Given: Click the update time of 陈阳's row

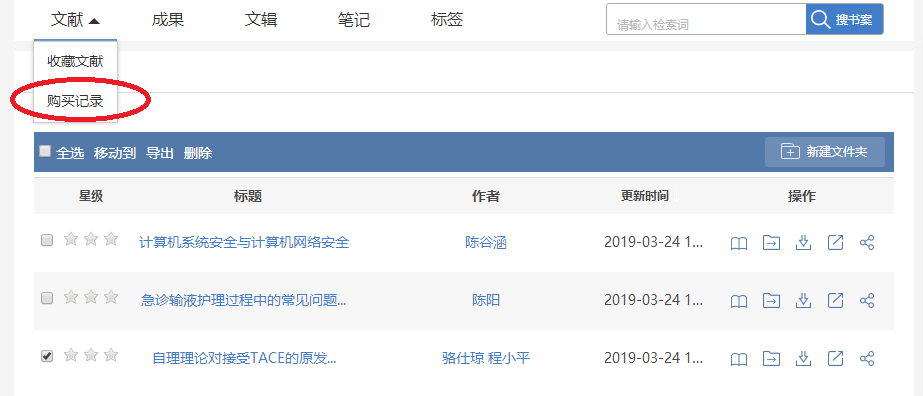Looking at the screenshot, I should point(653,301).
